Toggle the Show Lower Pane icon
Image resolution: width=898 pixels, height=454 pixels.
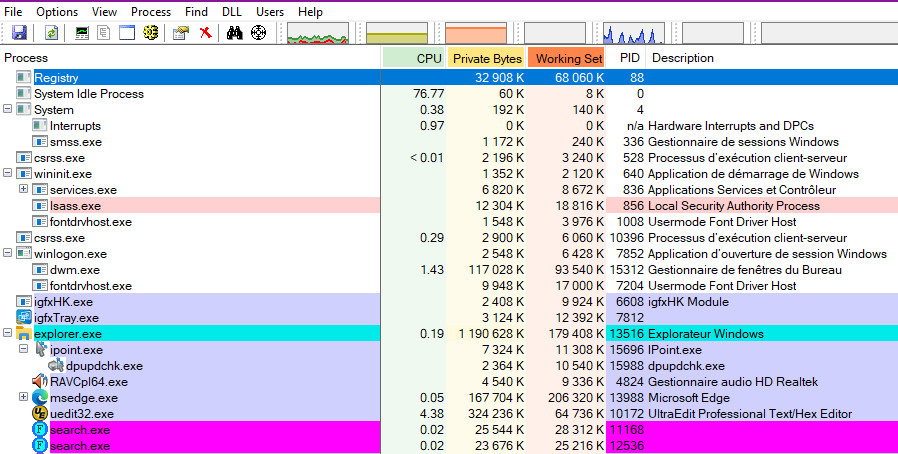click(127, 33)
